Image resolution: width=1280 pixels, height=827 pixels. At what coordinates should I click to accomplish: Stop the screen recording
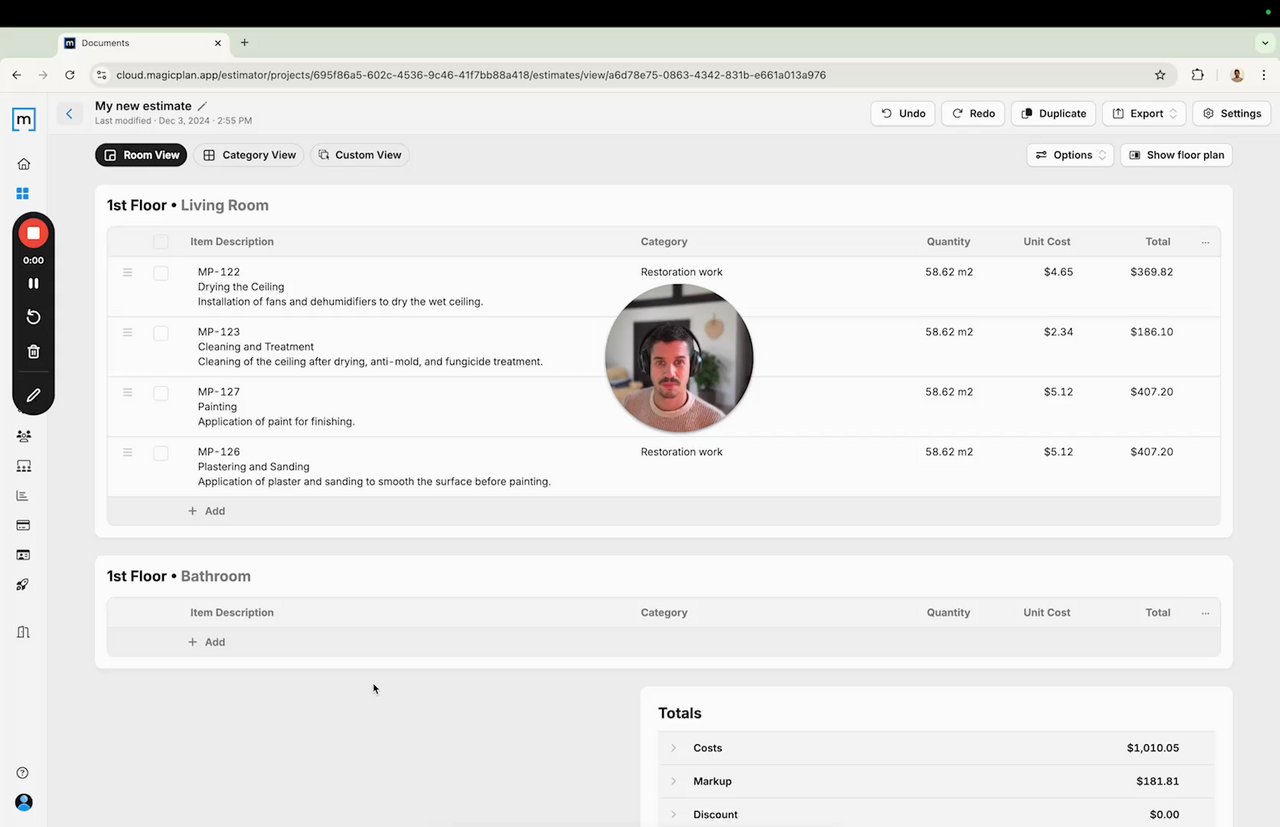tap(33, 233)
